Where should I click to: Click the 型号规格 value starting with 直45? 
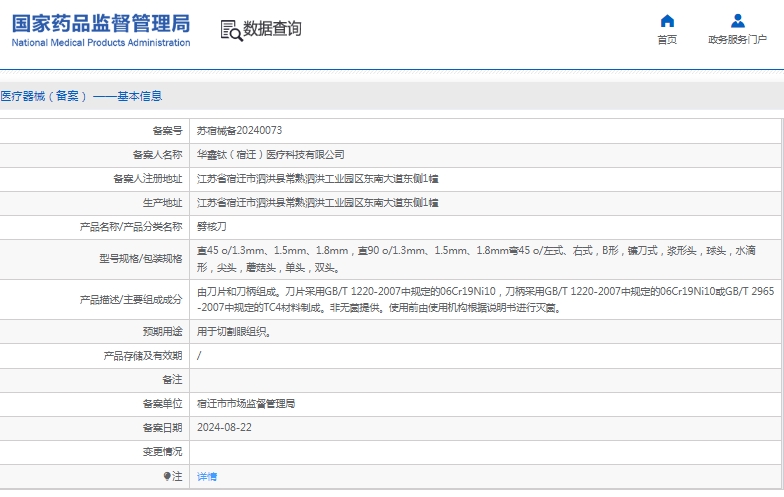point(476,259)
